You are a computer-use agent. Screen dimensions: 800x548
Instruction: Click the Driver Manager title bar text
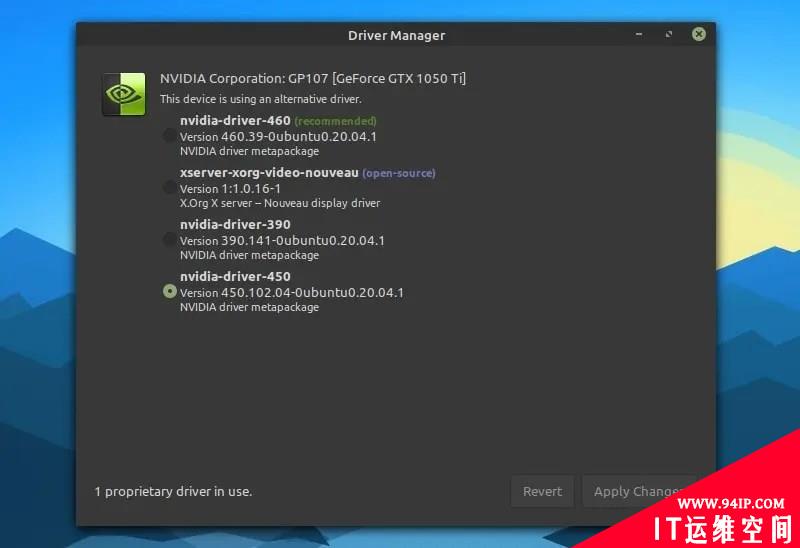pos(396,35)
